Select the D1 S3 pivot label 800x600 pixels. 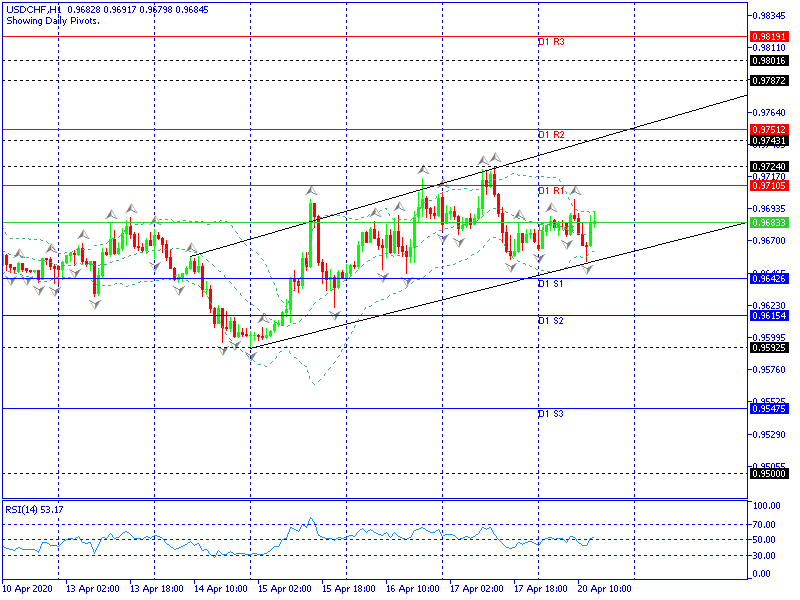click(551, 413)
